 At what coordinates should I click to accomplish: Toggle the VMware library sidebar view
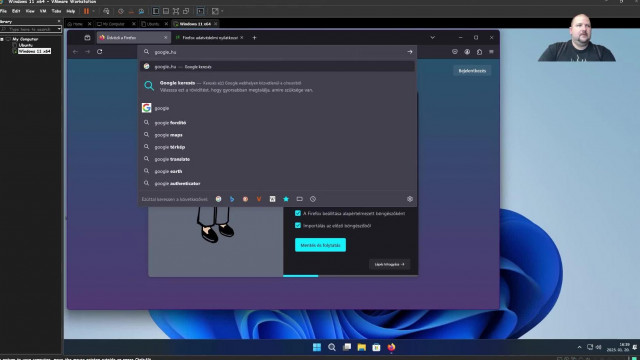pos(156,11)
